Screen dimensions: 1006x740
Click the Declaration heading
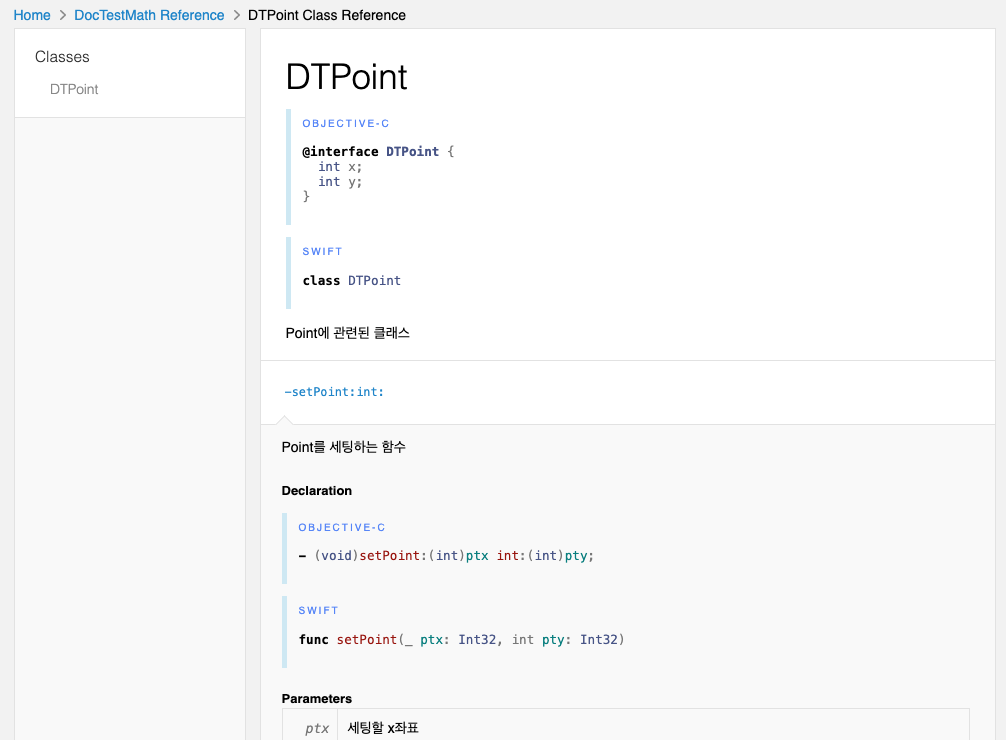[x=316, y=490]
